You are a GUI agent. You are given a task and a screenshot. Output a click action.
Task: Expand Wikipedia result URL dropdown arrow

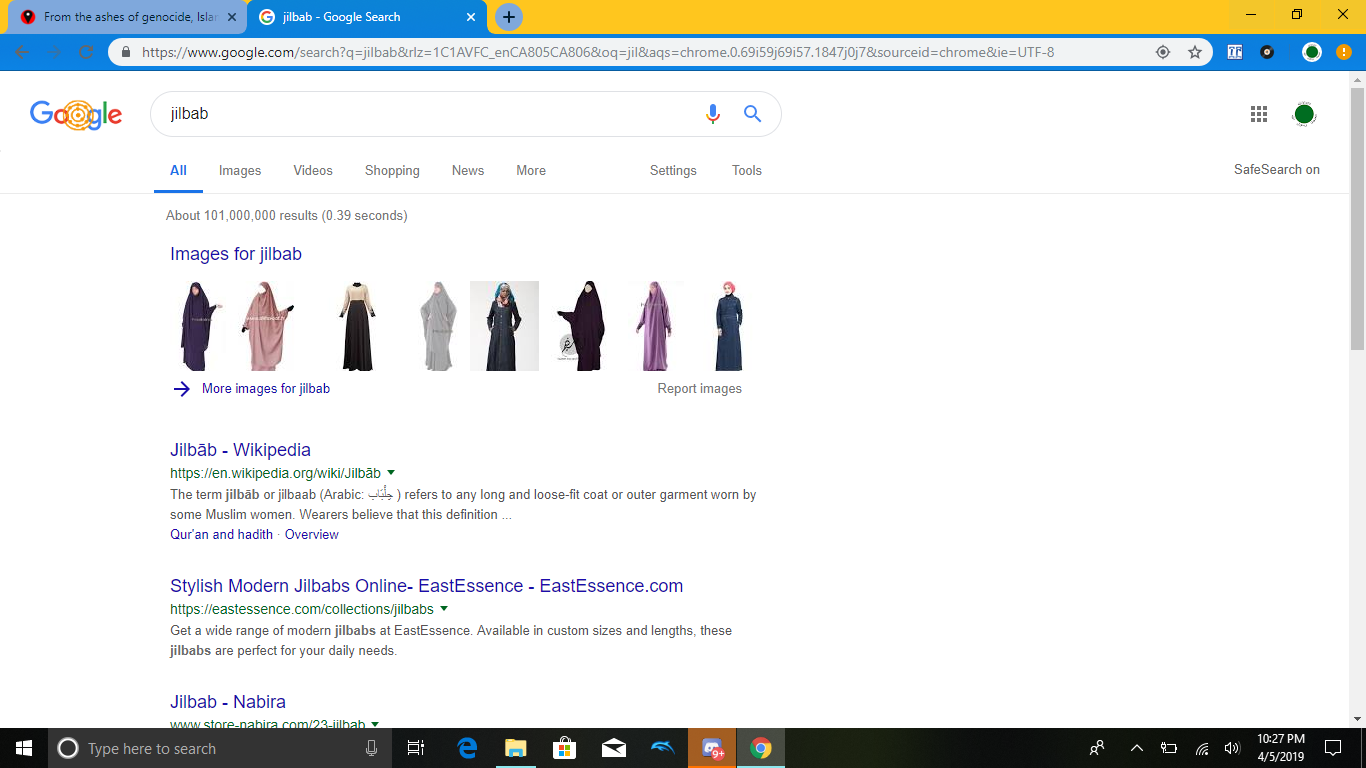[391, 472]
